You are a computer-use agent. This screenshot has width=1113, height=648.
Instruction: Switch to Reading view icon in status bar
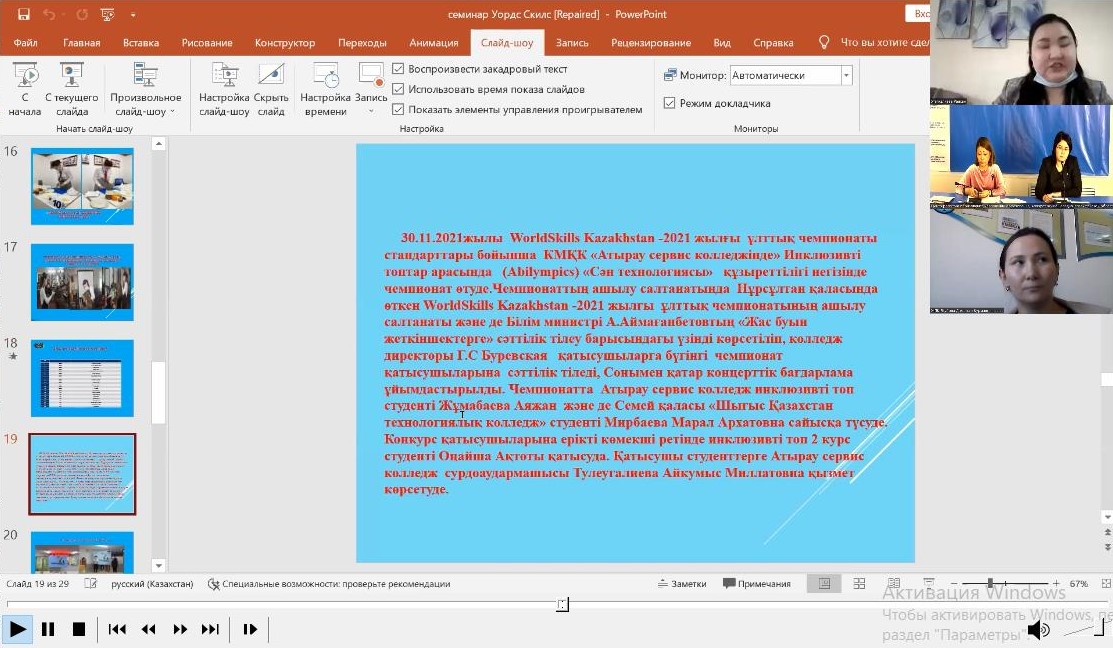(x=894, y=583)
